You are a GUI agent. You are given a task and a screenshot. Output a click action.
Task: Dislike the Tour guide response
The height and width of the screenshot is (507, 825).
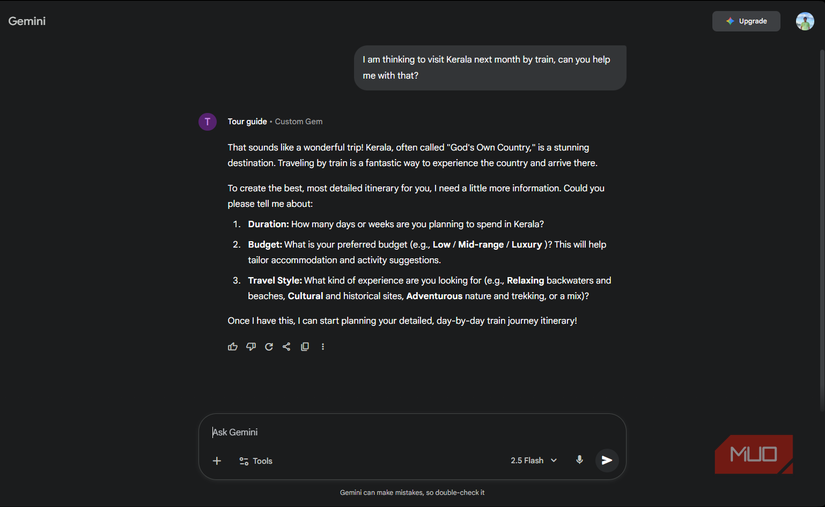point(251,347)
